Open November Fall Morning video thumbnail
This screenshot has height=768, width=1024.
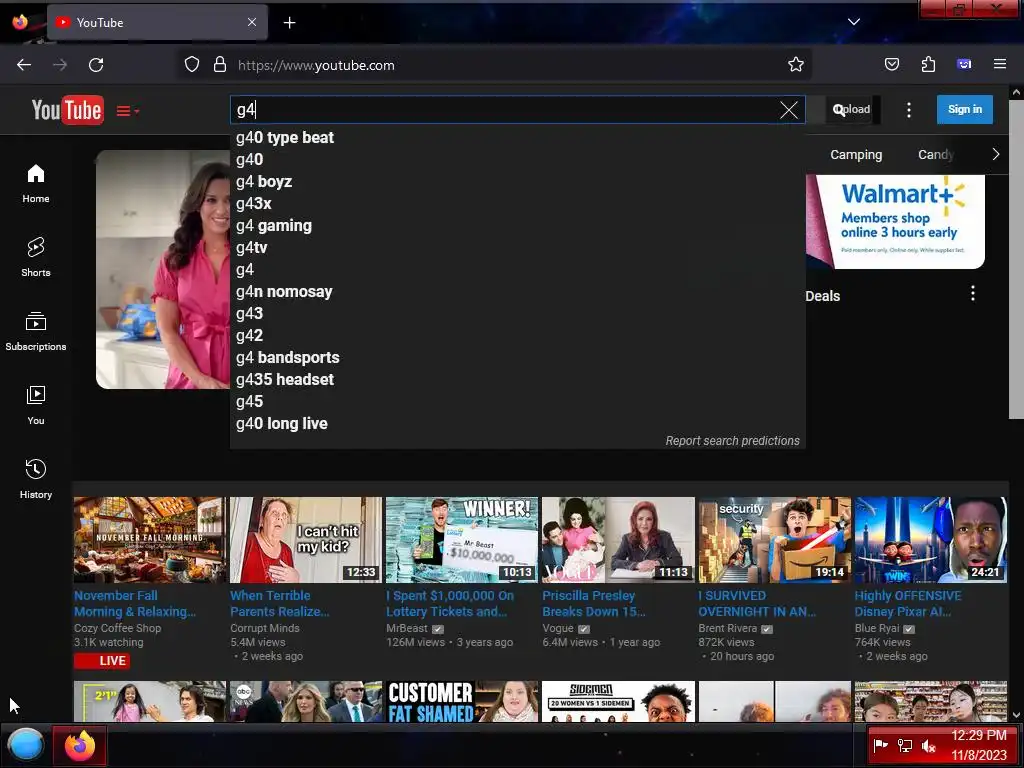tap(150, 539)
